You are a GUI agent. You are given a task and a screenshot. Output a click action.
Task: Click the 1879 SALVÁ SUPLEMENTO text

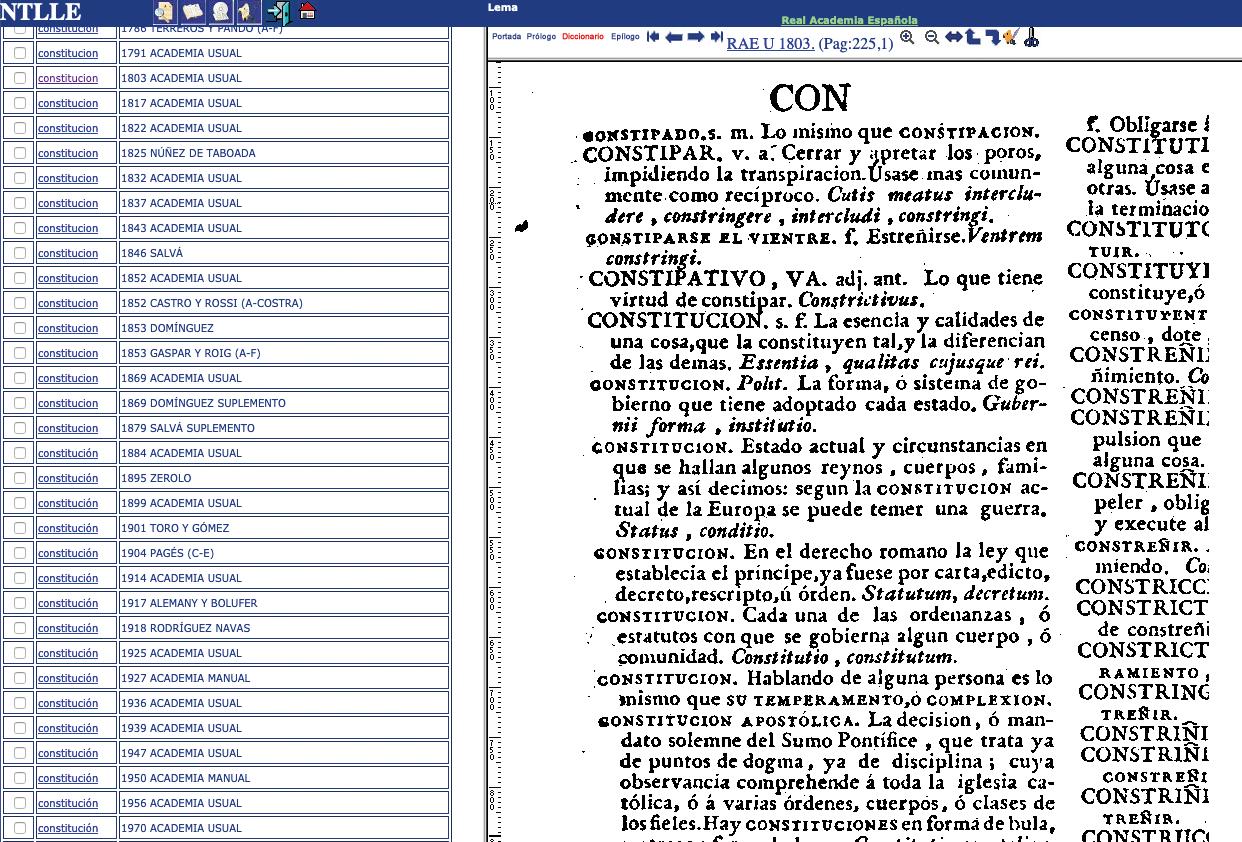(188, 428)
